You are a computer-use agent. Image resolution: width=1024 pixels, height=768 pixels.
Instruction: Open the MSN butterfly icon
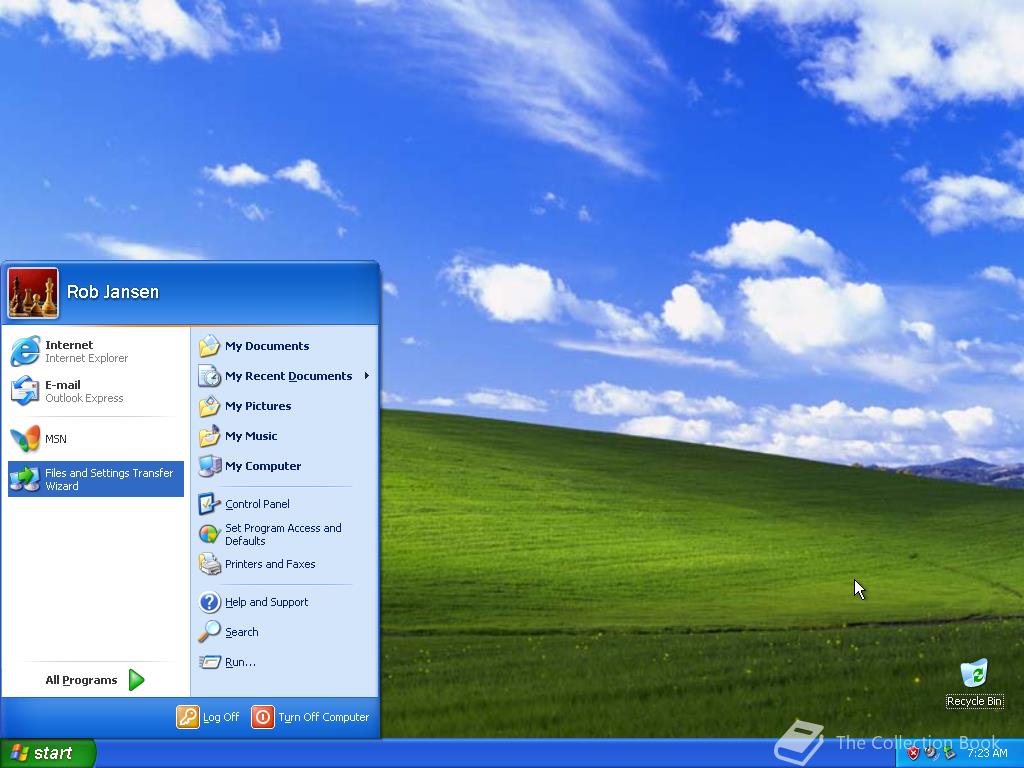pyautogui.click(x=25, y=439)
